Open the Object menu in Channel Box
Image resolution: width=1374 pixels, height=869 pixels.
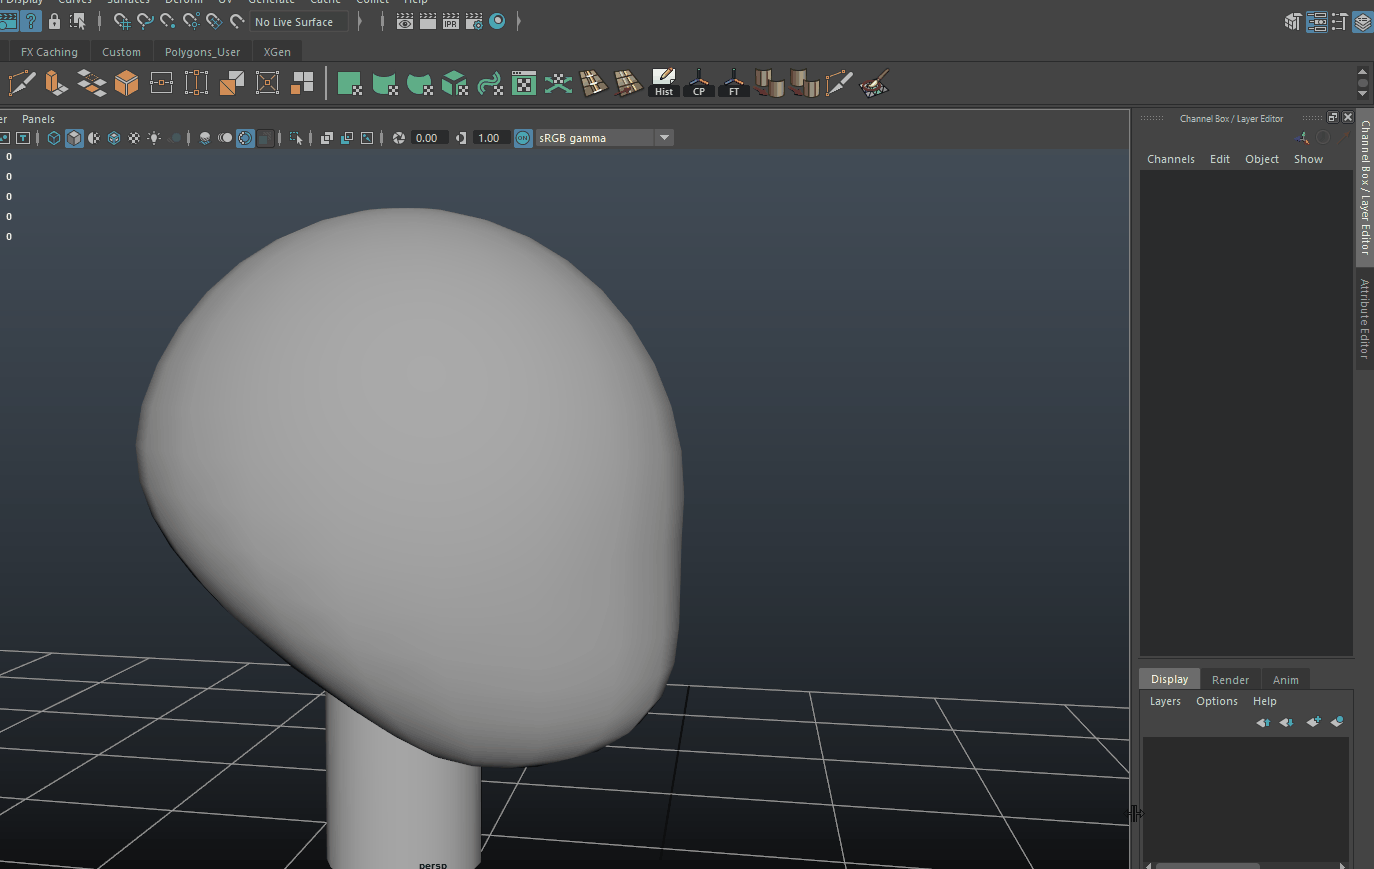pos(1262,159)
